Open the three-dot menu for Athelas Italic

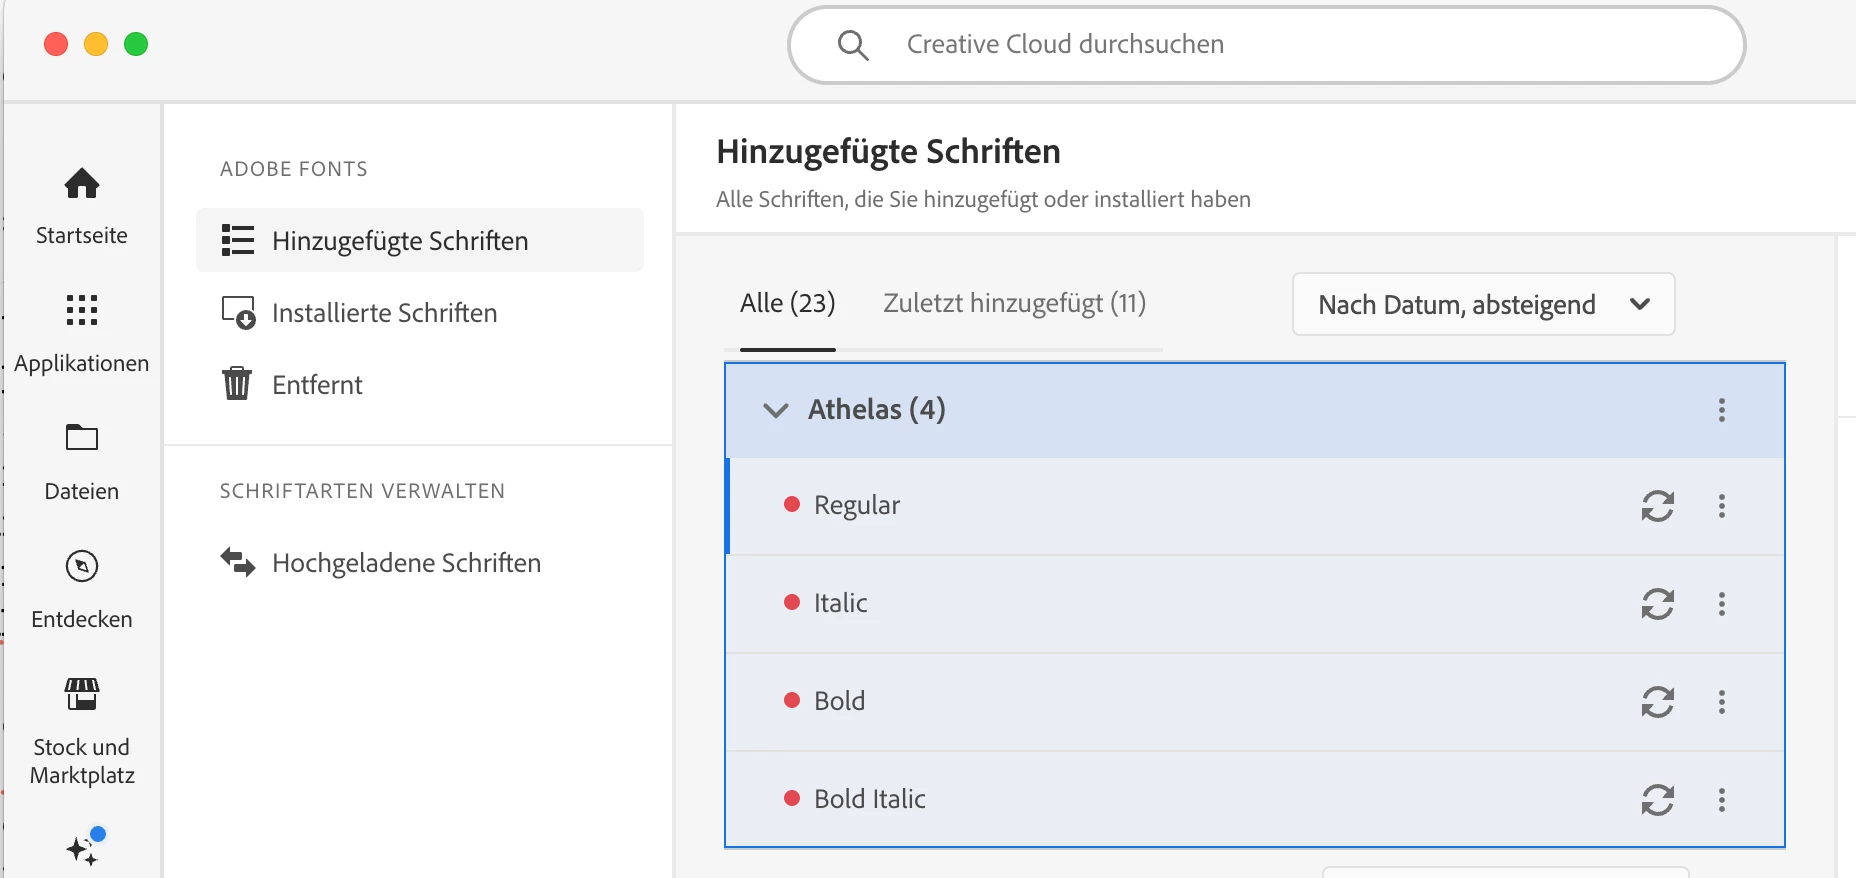click(x=1722, y=604)
